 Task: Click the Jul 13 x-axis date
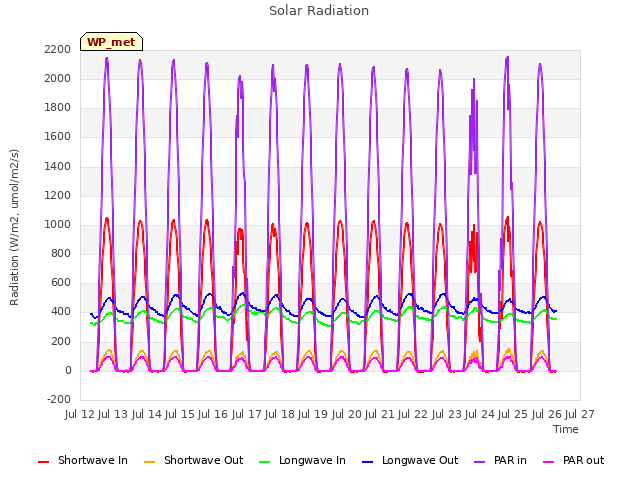pos(113,414)
